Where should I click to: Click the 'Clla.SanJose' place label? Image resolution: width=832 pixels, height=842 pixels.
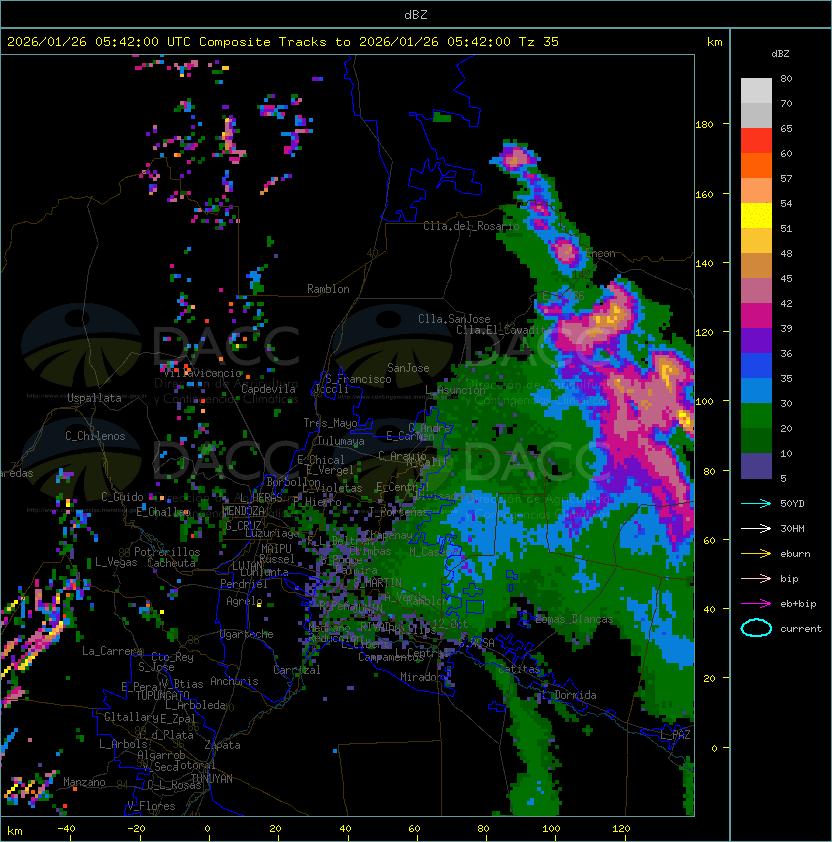[454, 319]
